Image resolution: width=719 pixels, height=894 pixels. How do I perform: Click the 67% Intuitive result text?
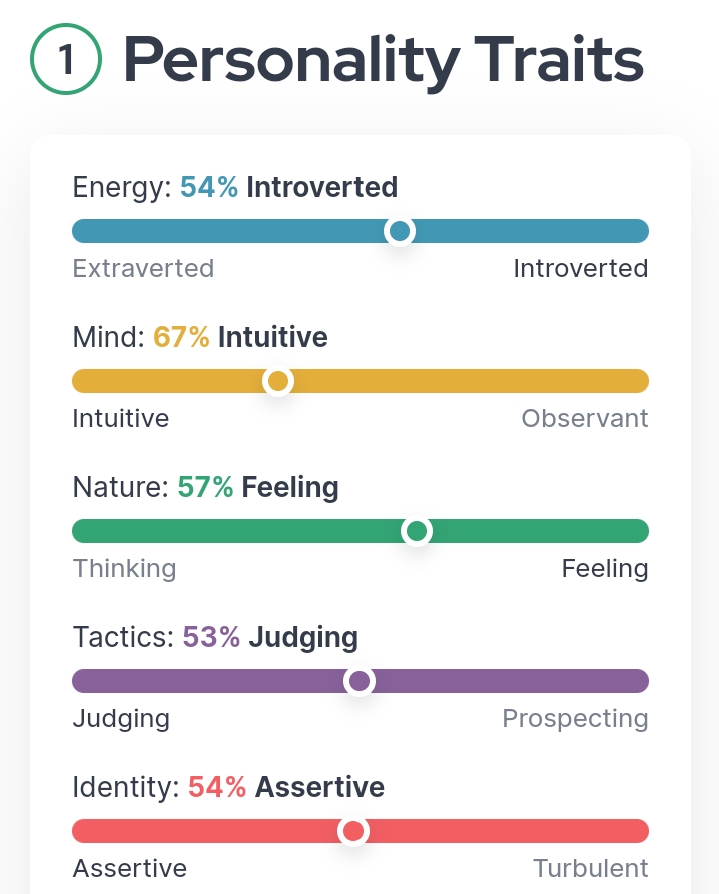(240, 337)
